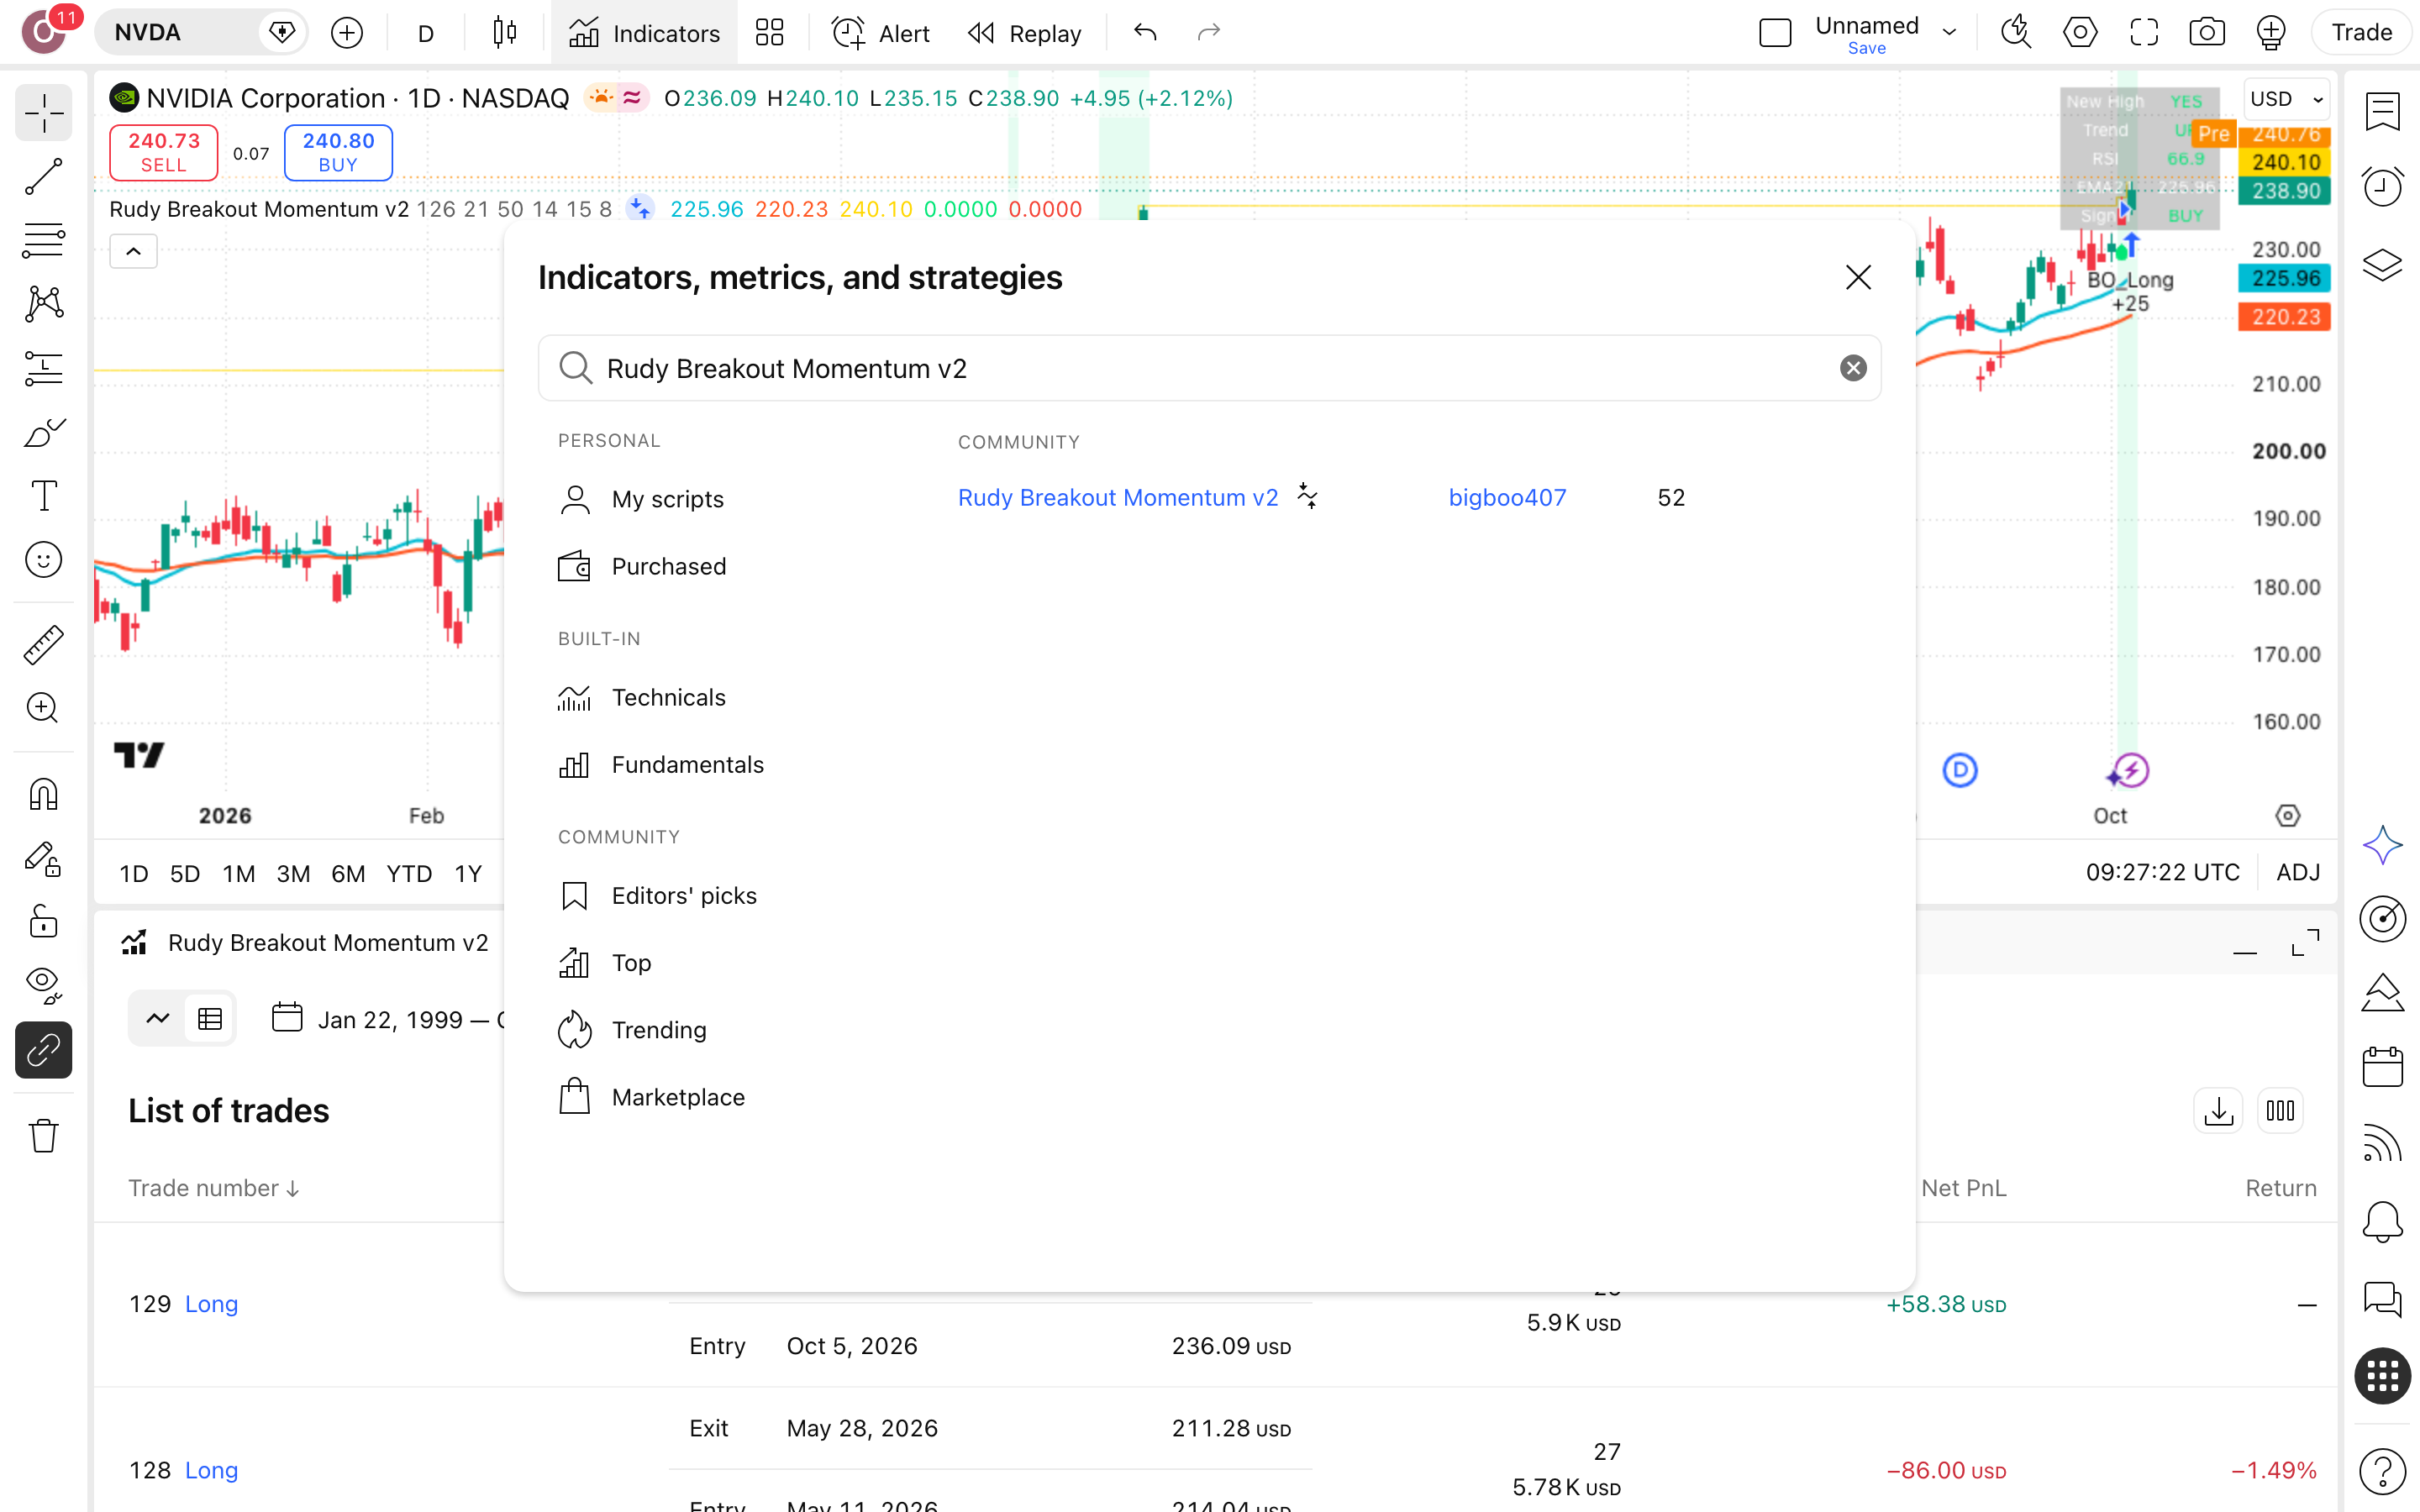Expand the Unnamed layout dropdown arrow

click(x=1949, y=33)
